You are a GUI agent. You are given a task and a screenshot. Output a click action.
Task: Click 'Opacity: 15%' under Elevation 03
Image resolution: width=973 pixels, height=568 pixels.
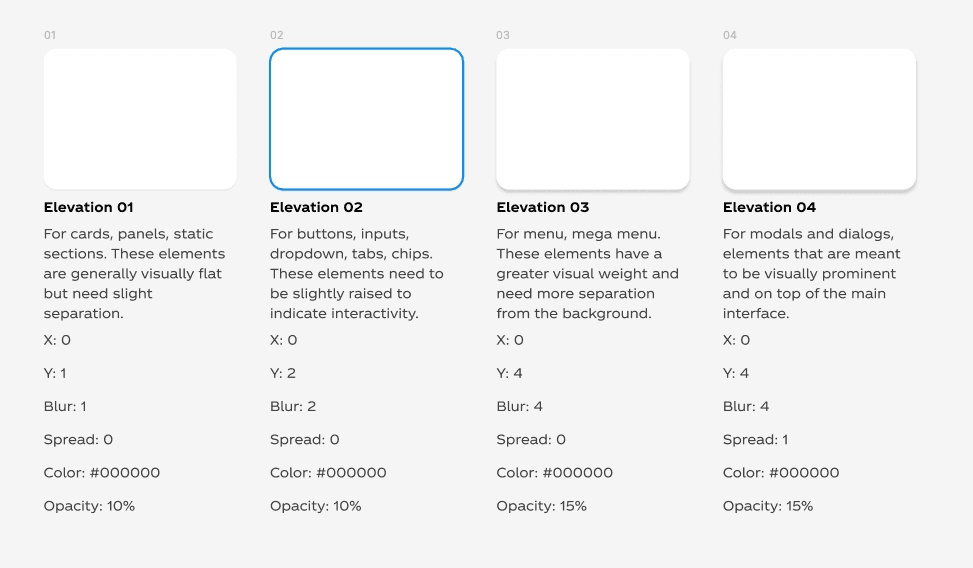pyautogui.click(x=541, y=506)
